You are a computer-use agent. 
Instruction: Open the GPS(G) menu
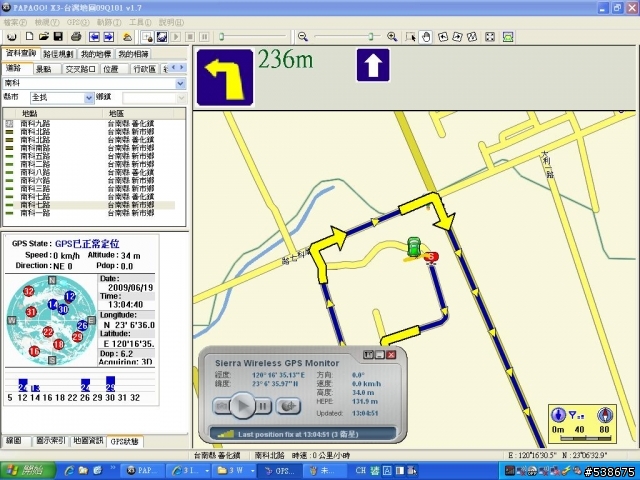(x=78, y=22)
